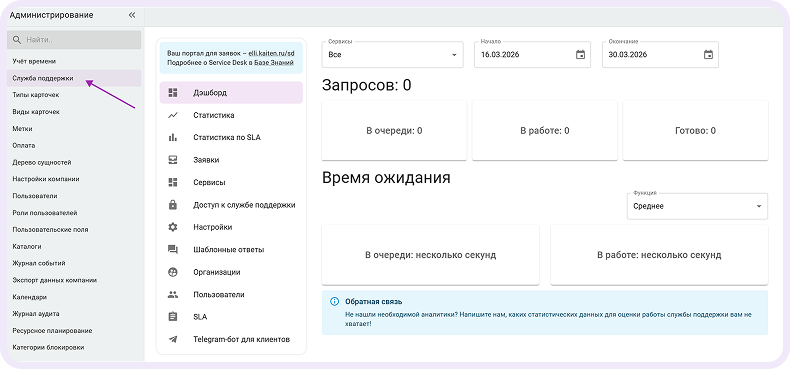Go to Сервисы menu item
790x369 pixels.
(231, 182)
